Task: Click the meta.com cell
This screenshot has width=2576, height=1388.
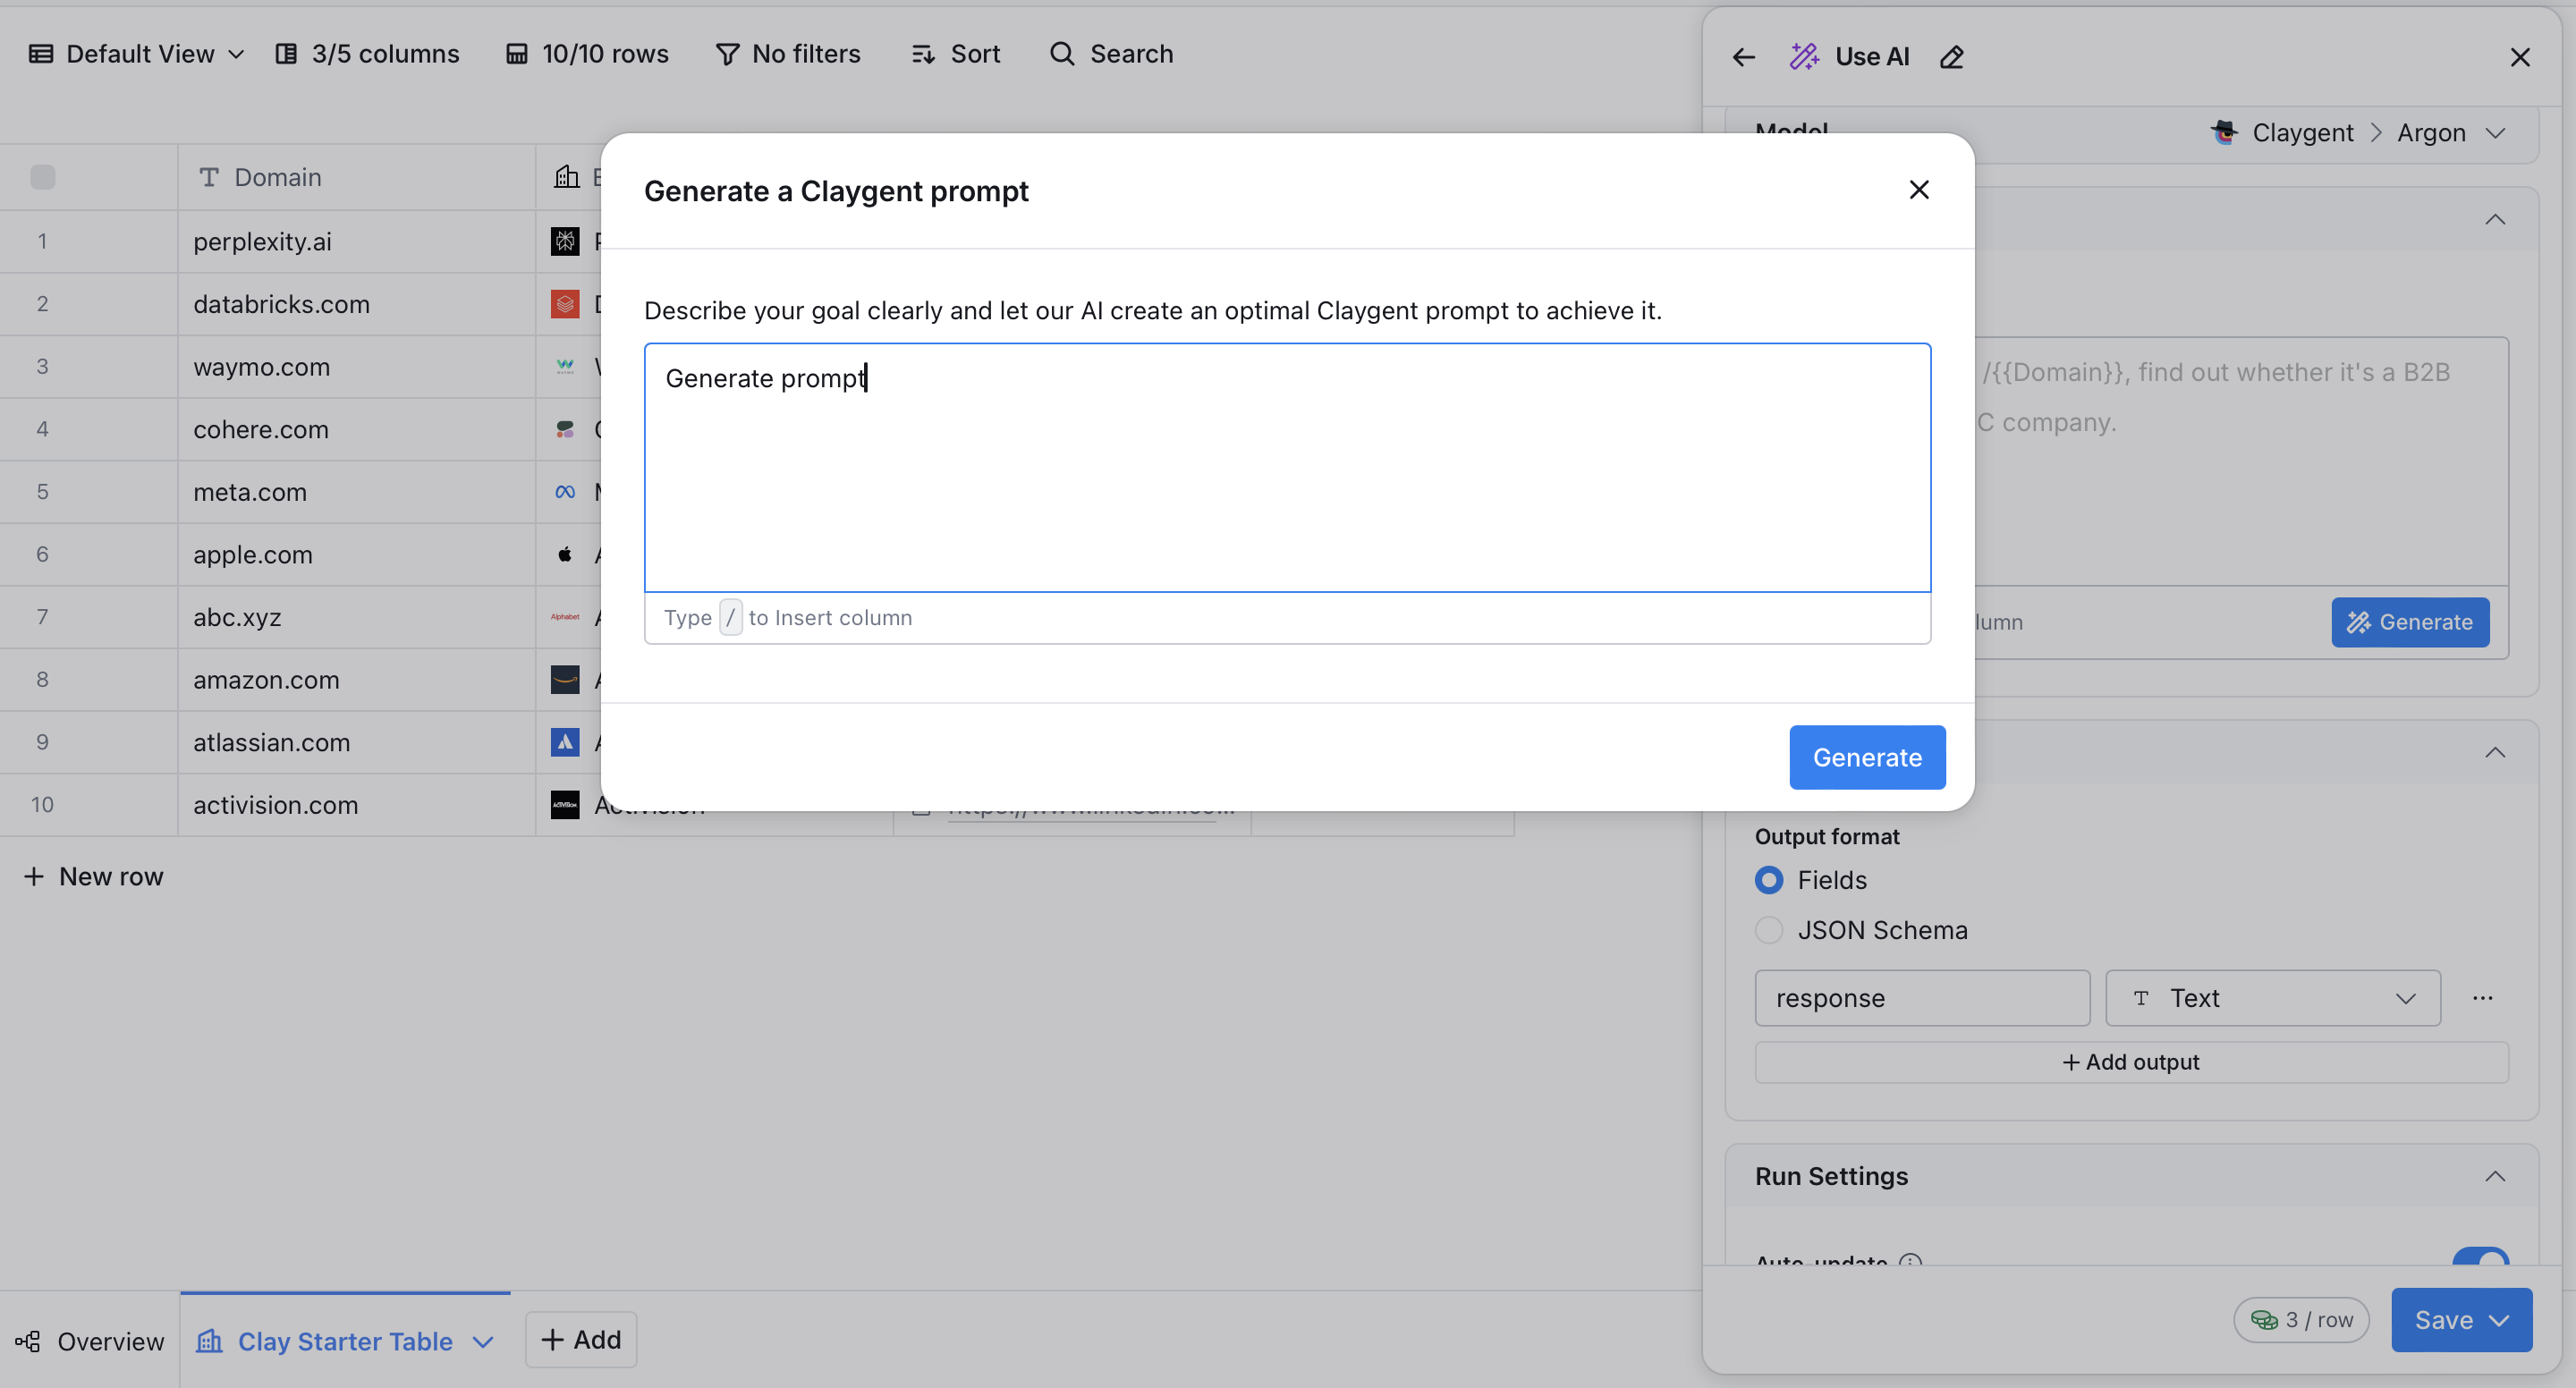Action: click(x=357, y=492)
